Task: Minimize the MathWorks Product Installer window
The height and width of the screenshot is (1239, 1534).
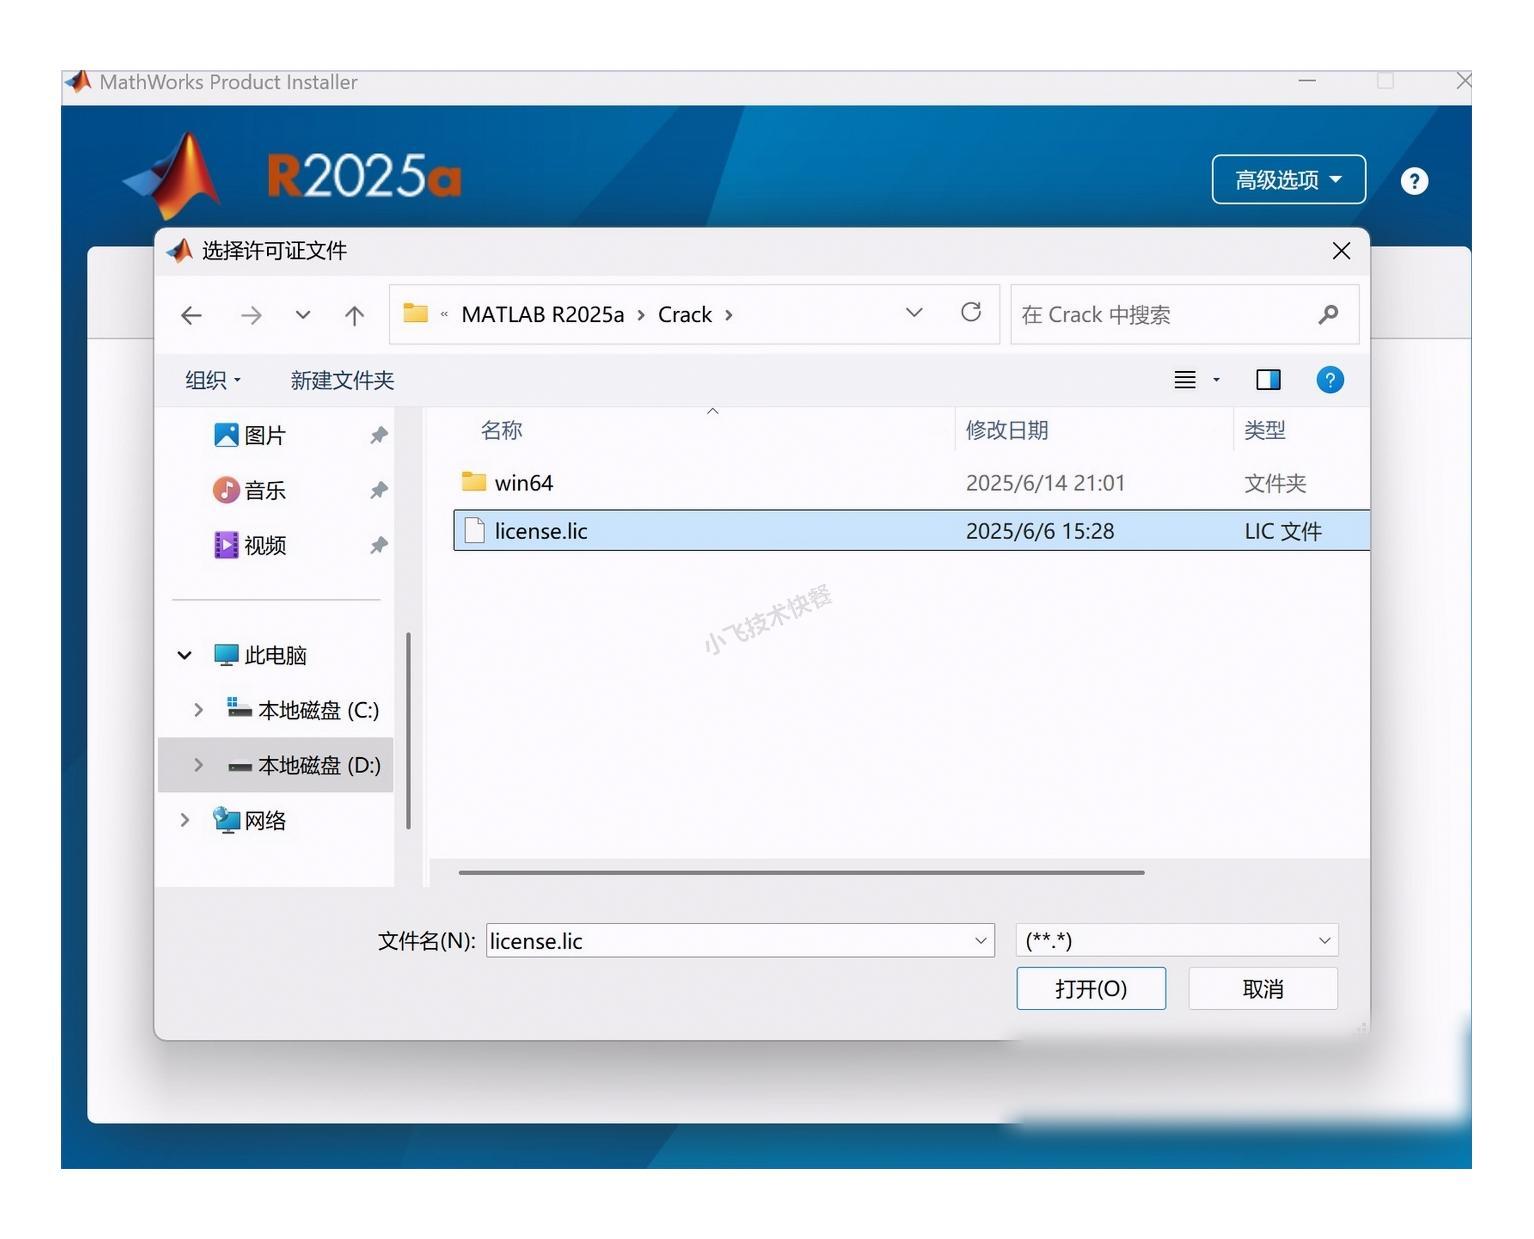Action: point(1307,81)
